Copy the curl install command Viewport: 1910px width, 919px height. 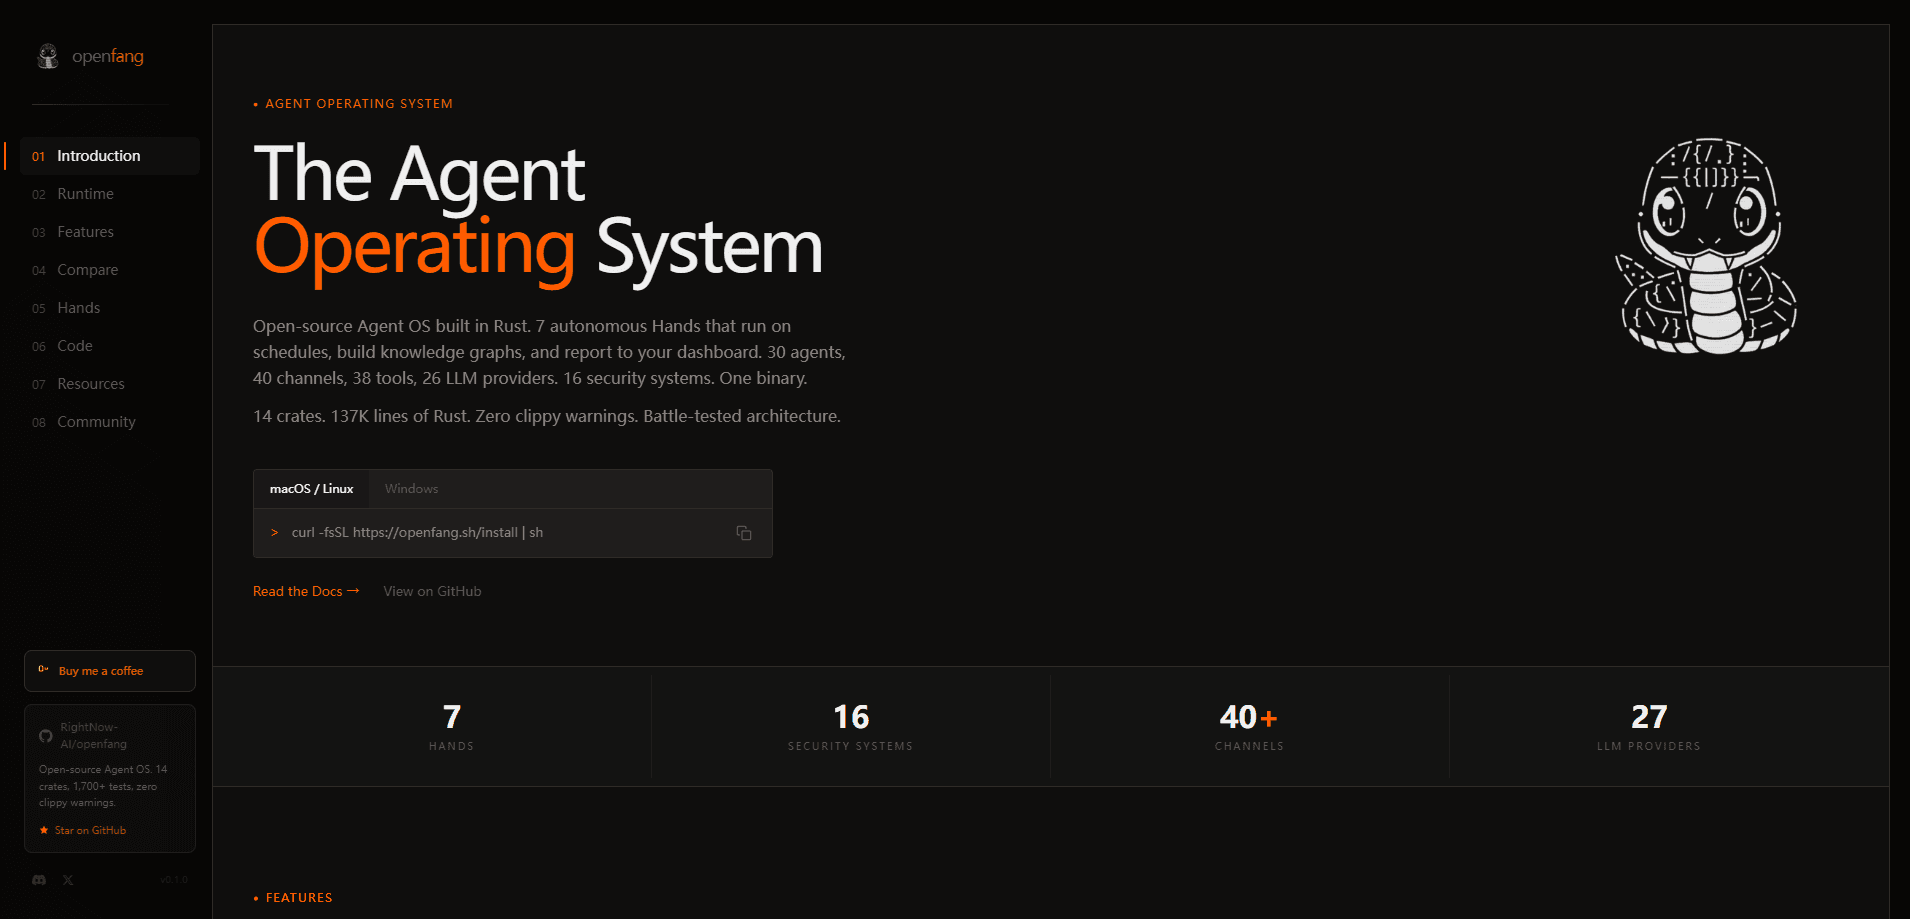point(744,533)
